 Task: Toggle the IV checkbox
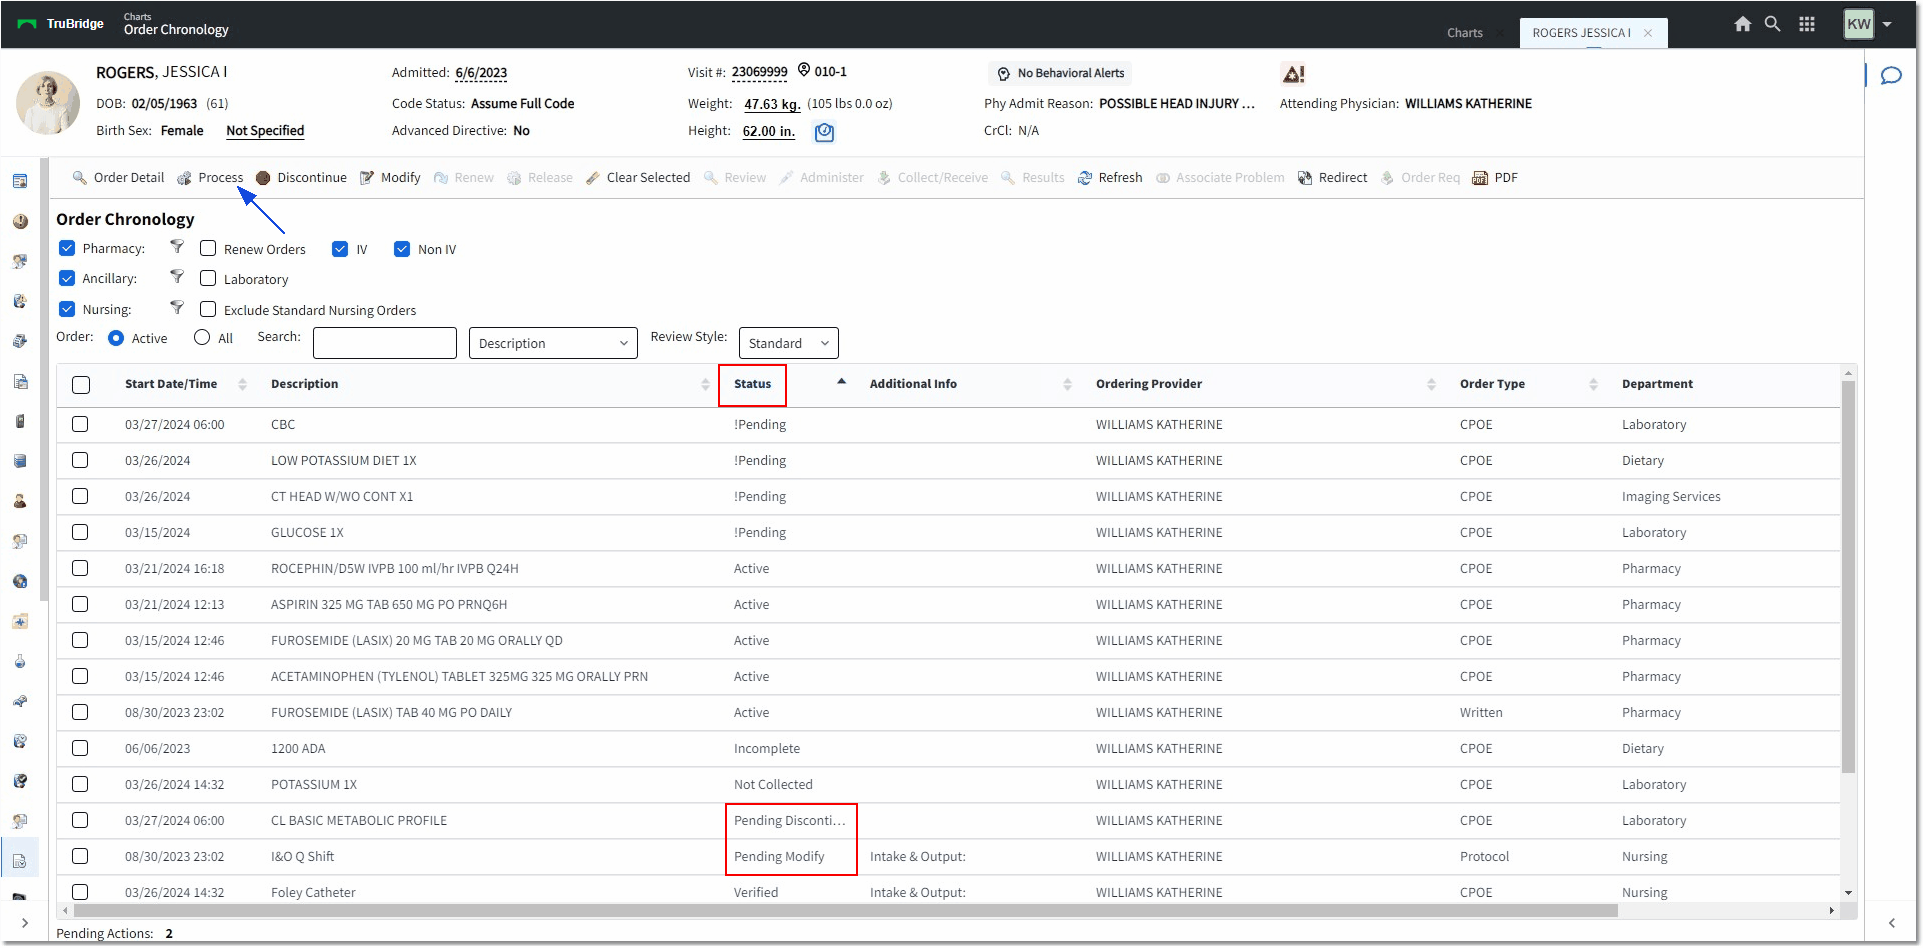pos(340,249)
